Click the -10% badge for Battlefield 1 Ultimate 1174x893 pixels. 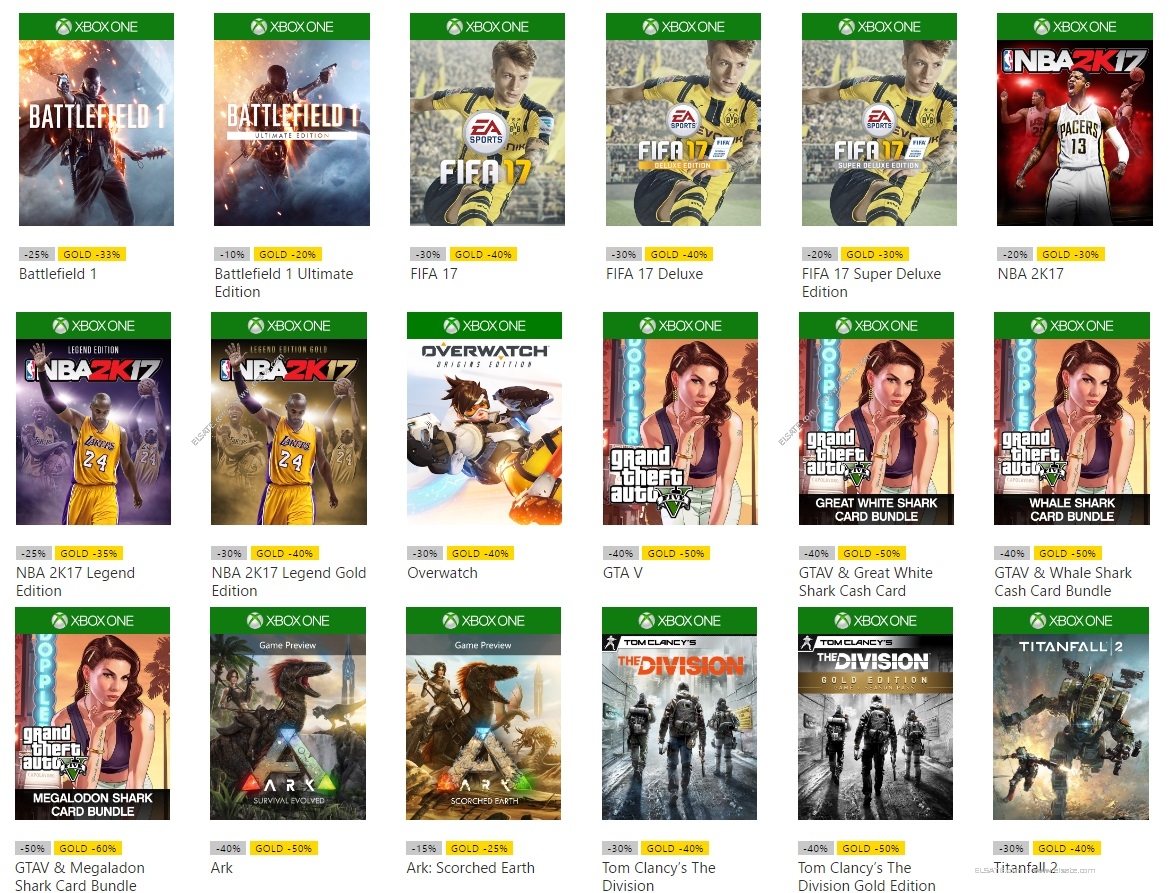point(231,255)
